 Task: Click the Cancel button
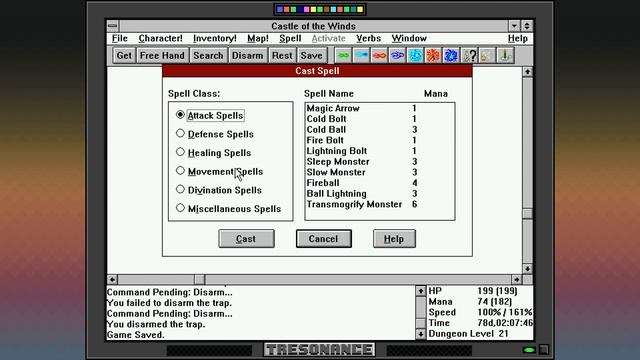(x=323, y=239)
